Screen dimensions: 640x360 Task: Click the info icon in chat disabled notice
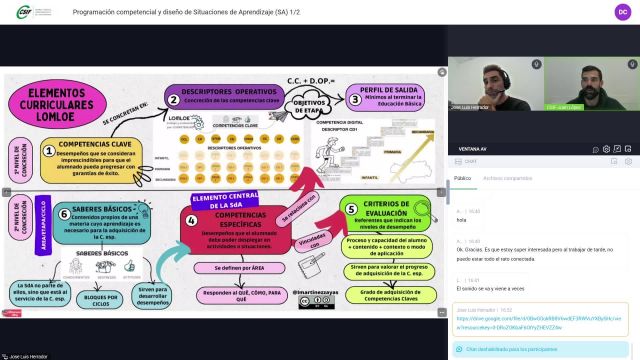coord(459,349)
